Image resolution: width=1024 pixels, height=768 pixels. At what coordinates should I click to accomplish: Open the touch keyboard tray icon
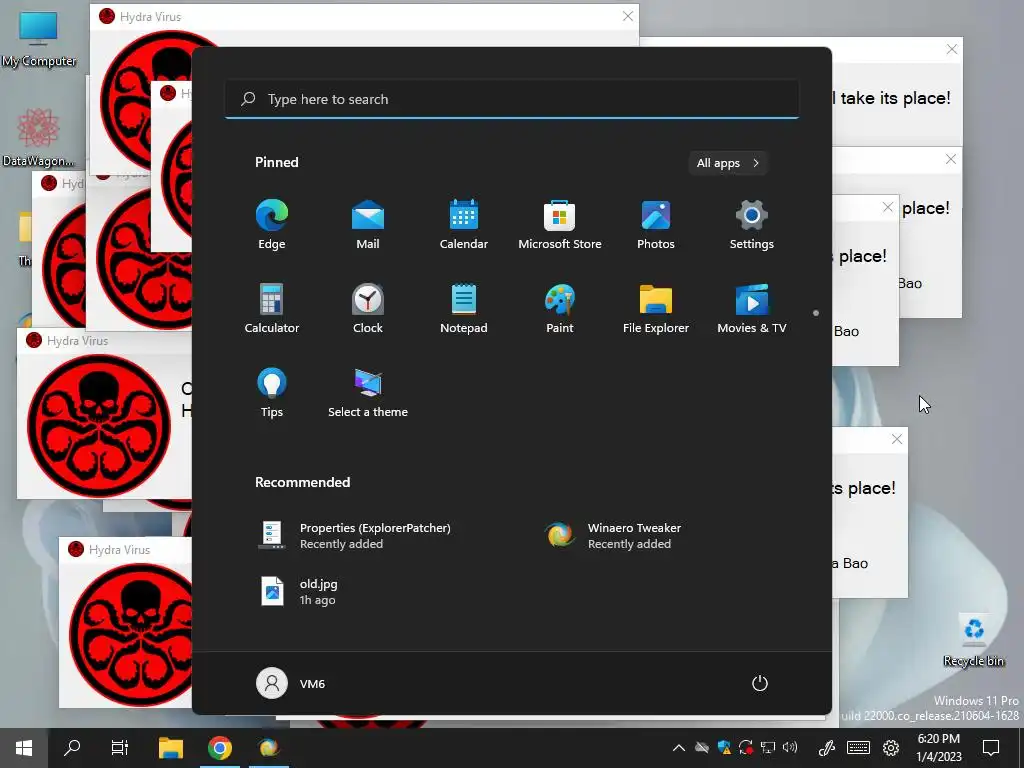(x=858, y=748)
